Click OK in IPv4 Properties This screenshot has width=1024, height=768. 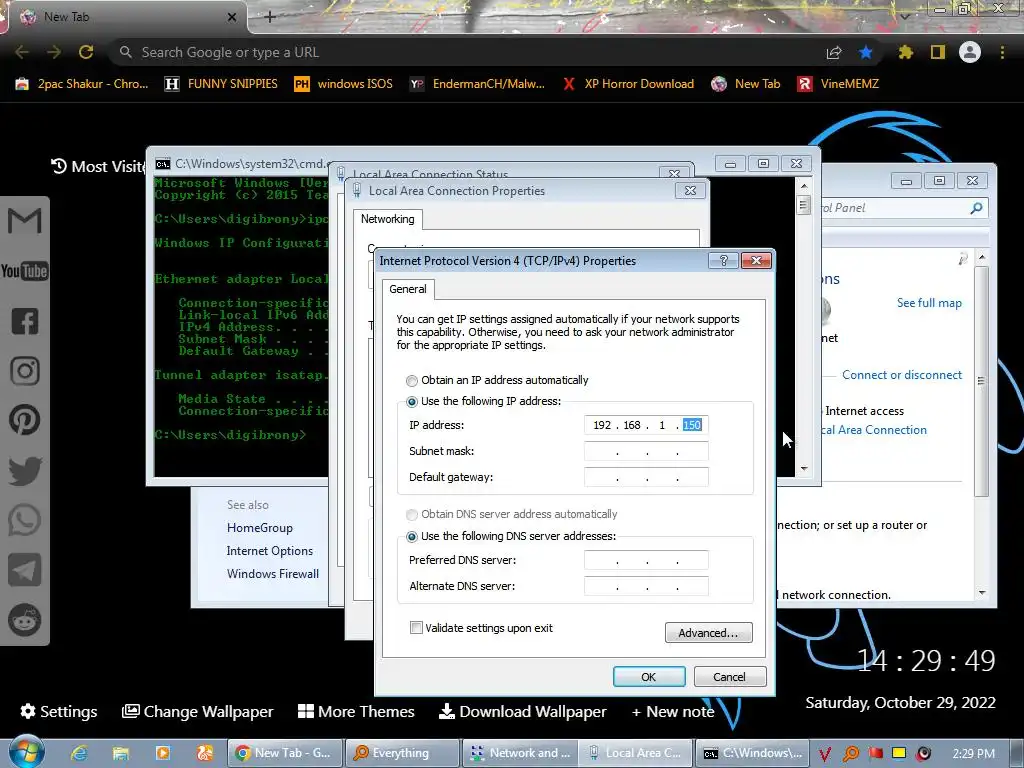(648, 677)
